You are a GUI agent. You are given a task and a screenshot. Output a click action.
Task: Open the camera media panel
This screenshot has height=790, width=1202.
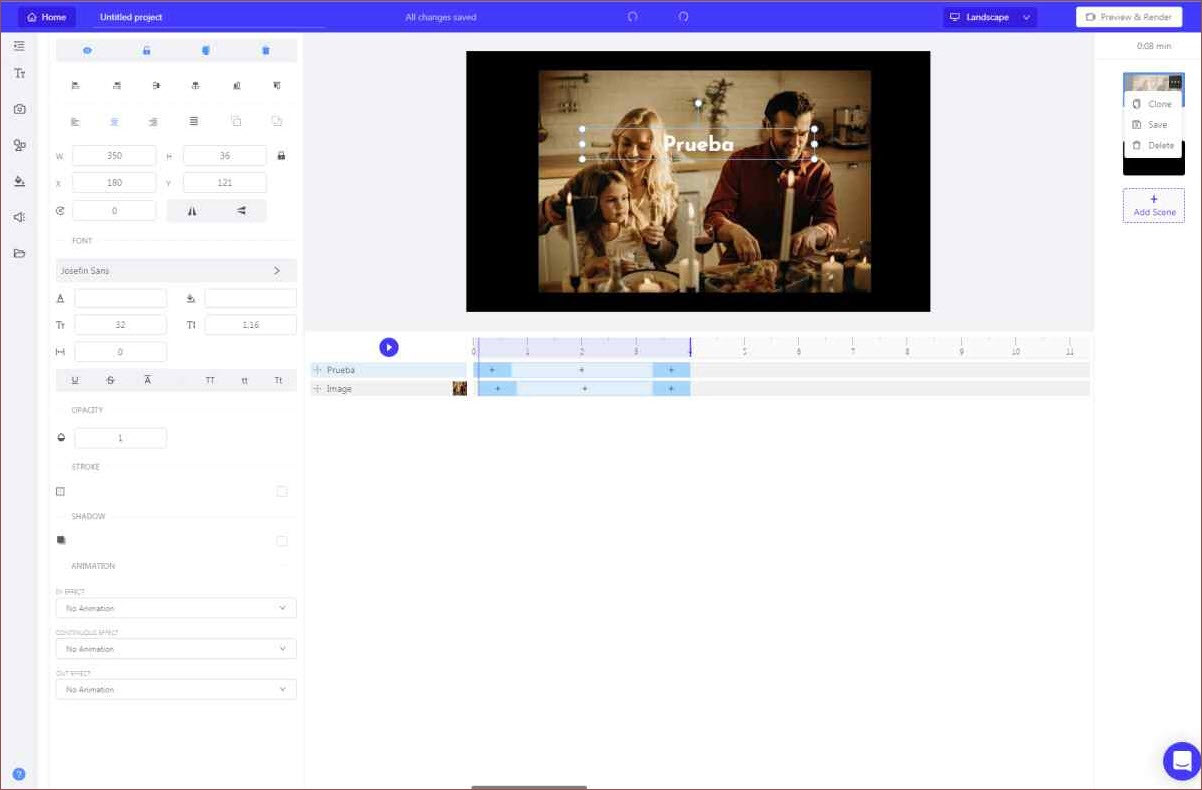click(x=19, y=109)
